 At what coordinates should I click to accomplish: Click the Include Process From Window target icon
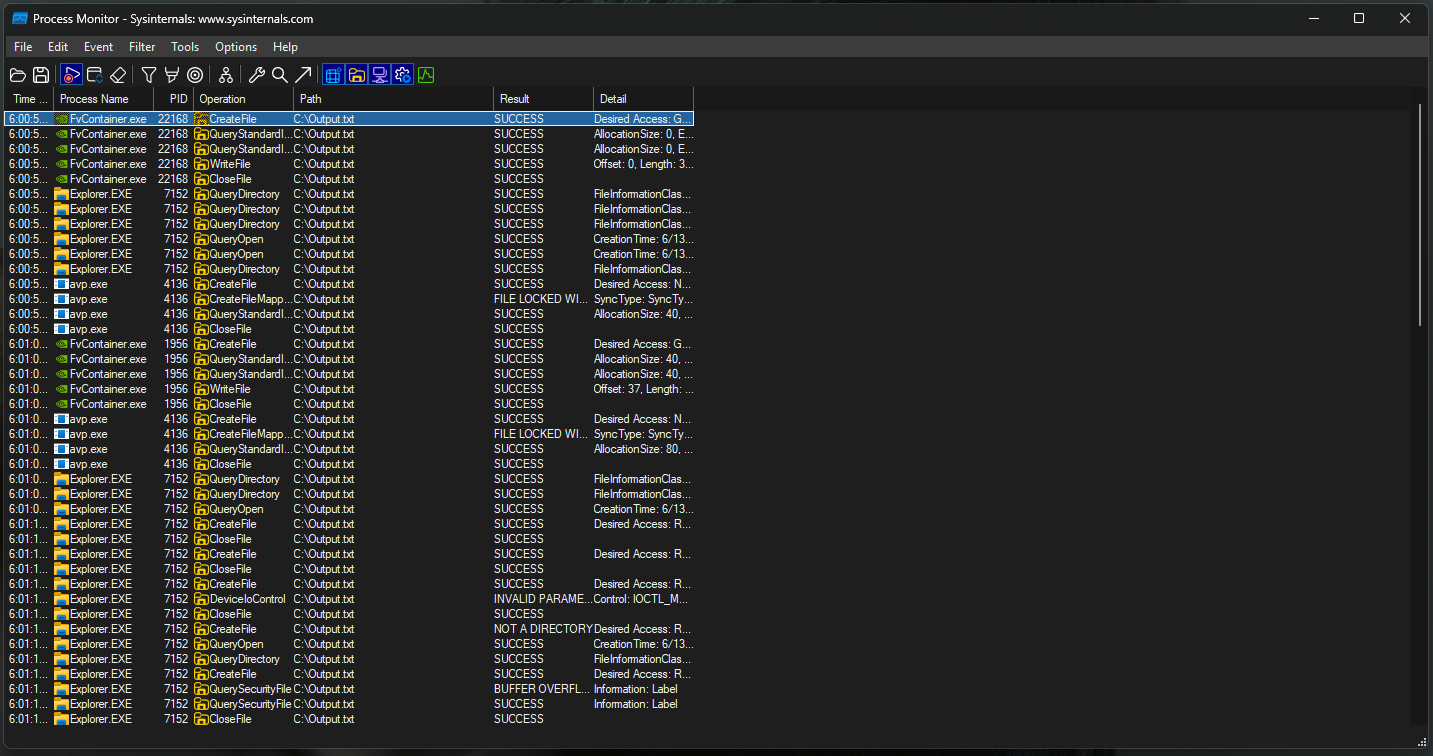point(195,75)
